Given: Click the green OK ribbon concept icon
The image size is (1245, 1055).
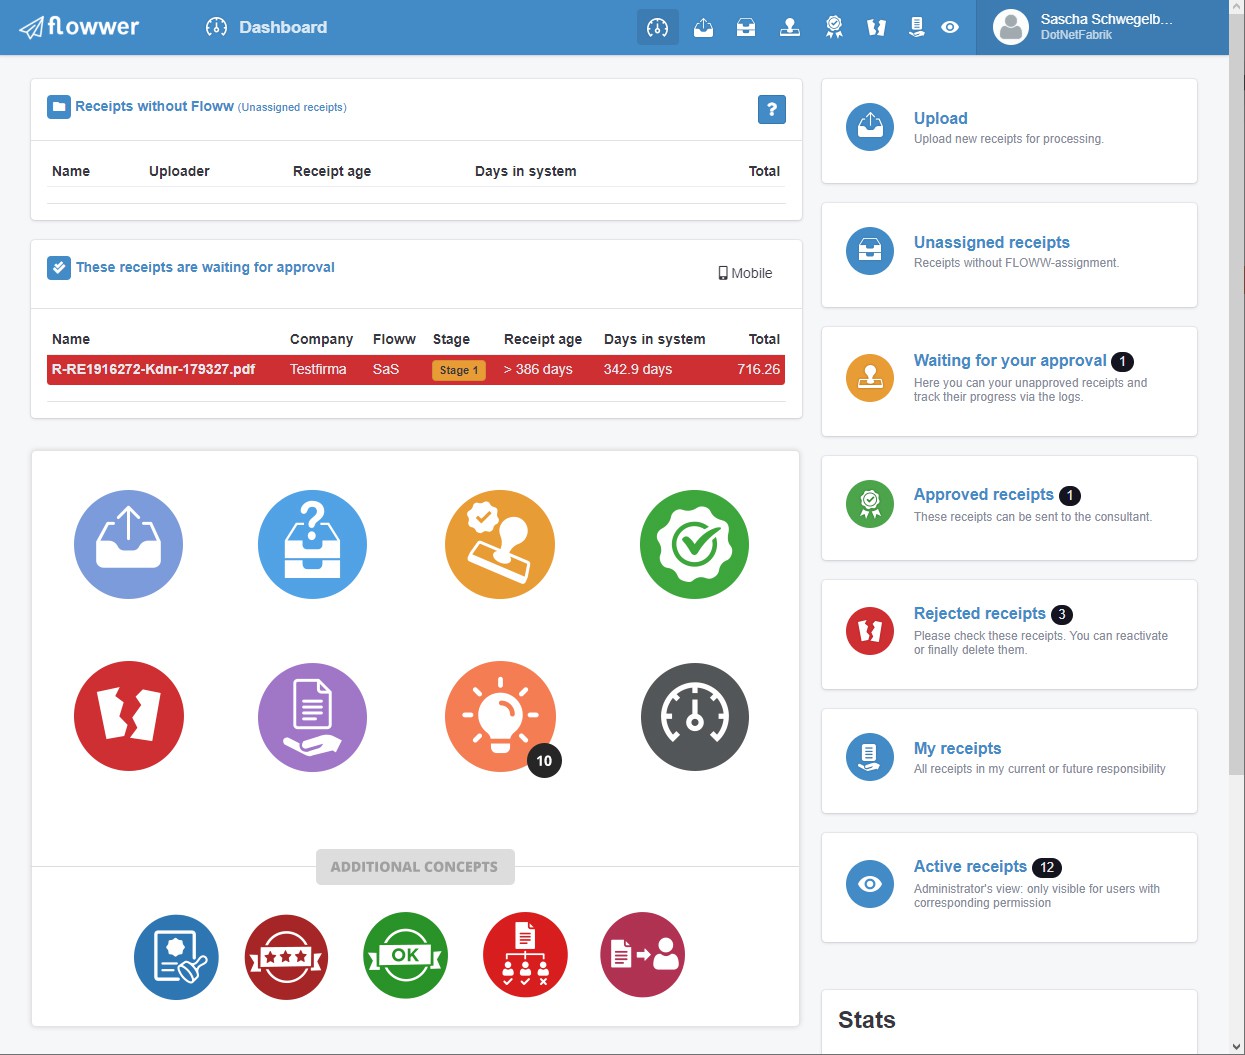Looking at the screenshot, I should [405, 956].
